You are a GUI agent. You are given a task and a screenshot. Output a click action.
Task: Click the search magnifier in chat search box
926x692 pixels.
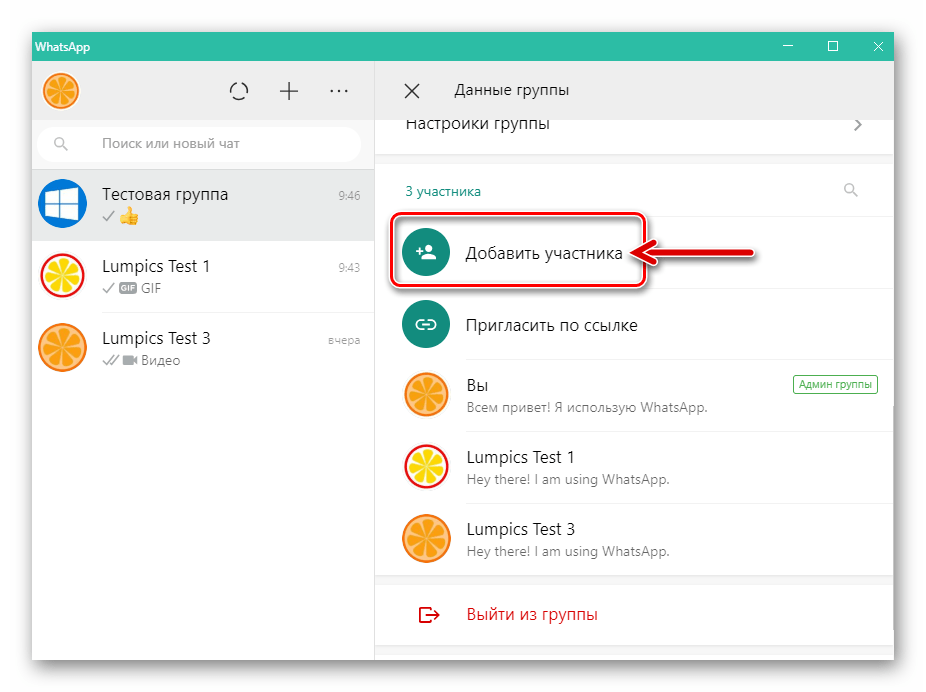61,143
